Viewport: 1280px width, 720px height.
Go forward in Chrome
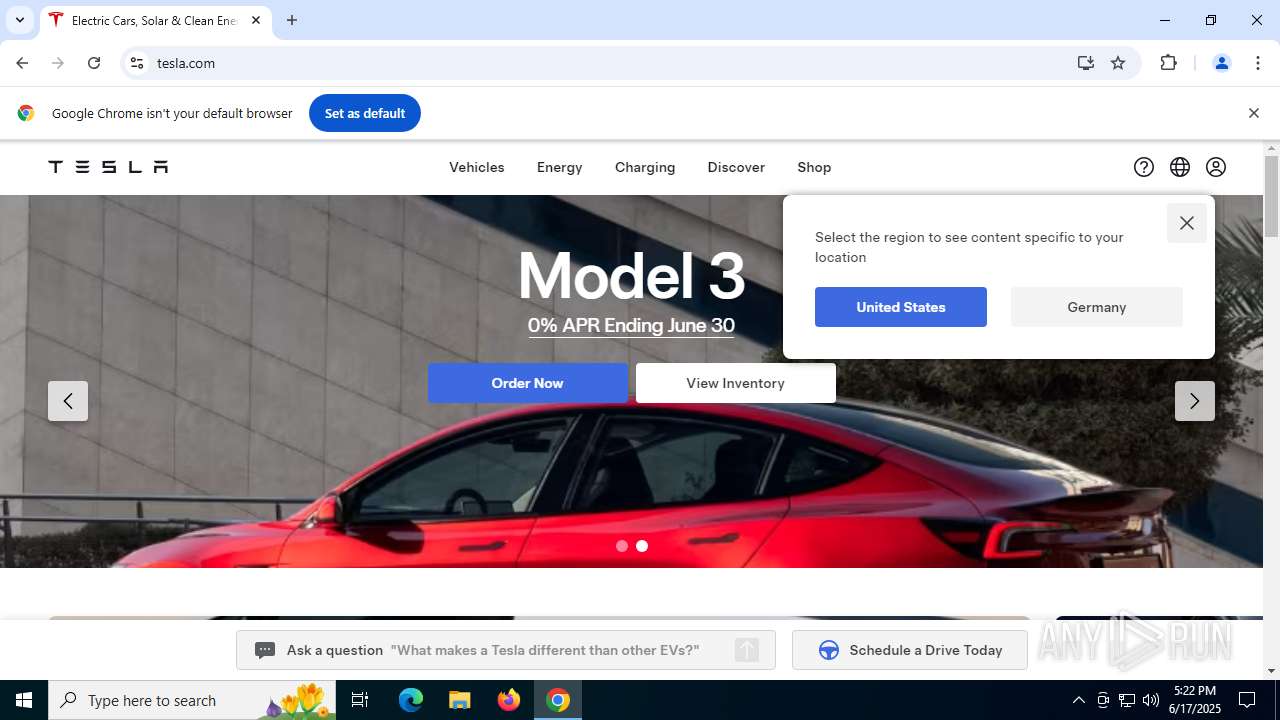58,63
